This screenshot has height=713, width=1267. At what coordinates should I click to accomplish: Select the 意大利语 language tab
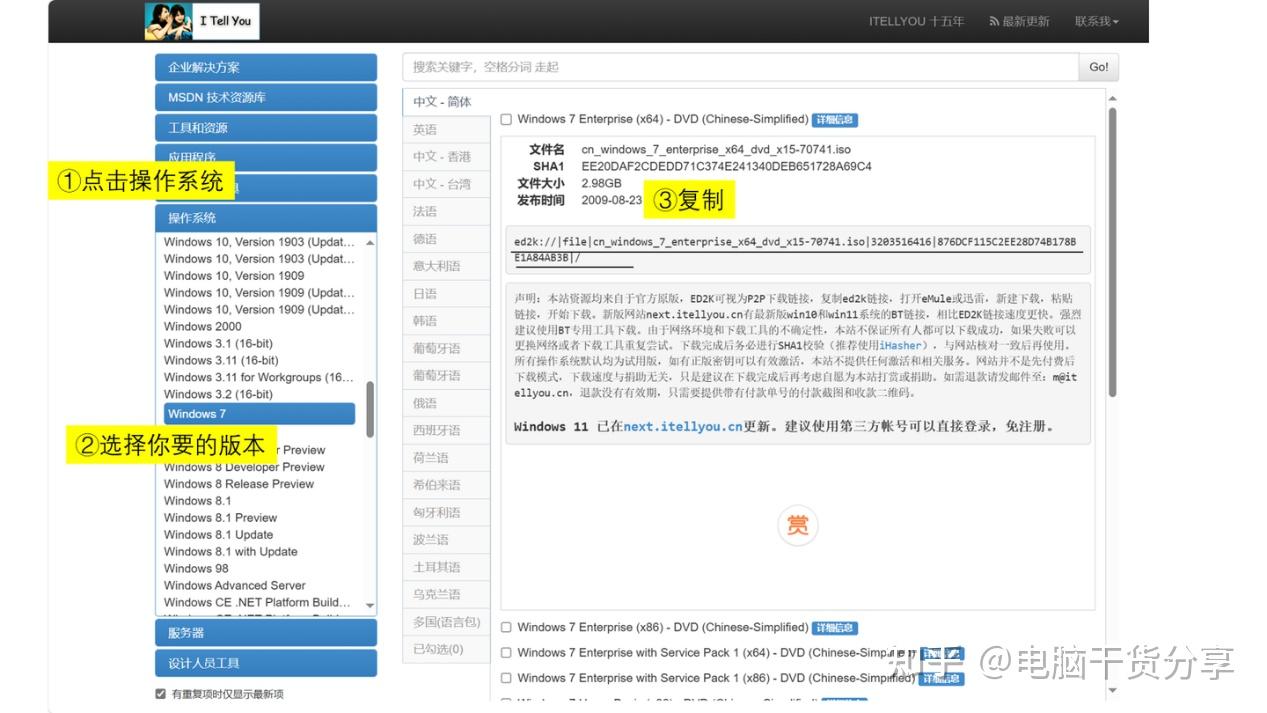pos(446,266)
